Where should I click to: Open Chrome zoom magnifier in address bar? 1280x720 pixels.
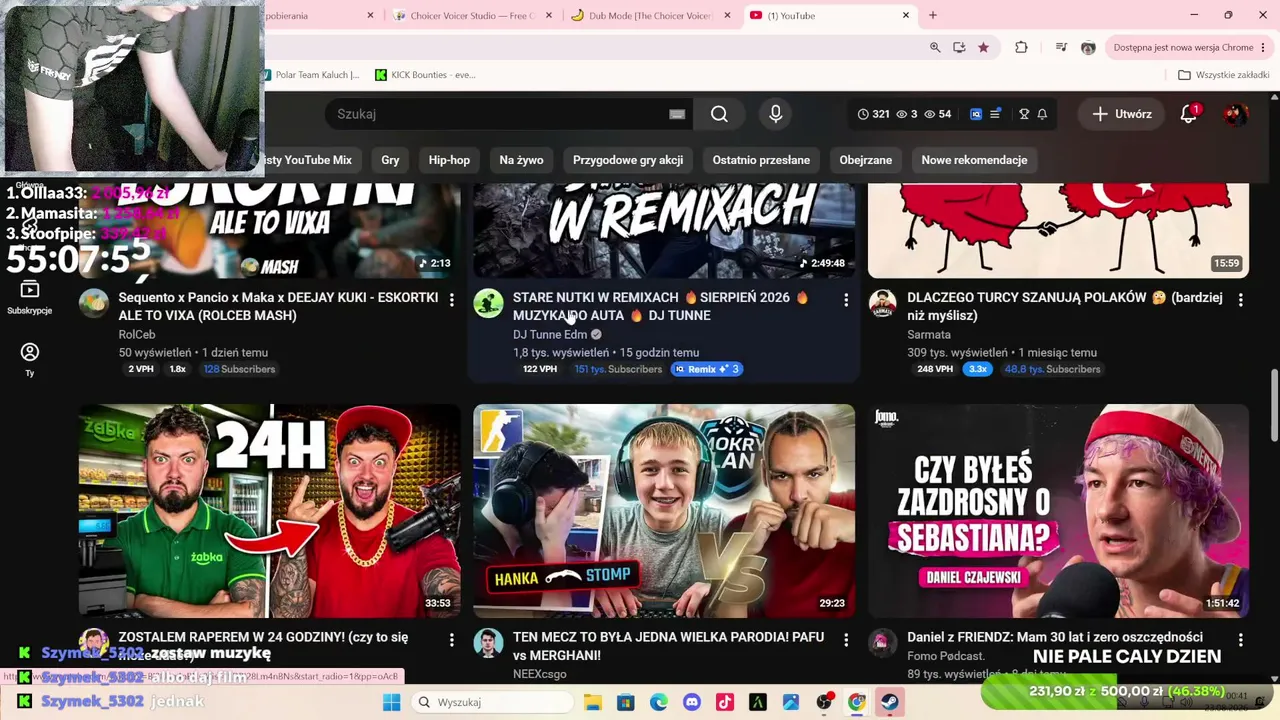(935, 47)
